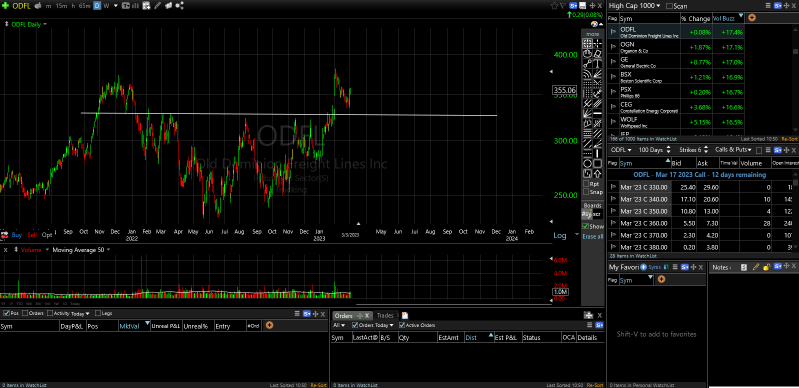Open timeframe dropdown arrow after W
This screenshot has height=388, width=799.
(x=116, y=6)
